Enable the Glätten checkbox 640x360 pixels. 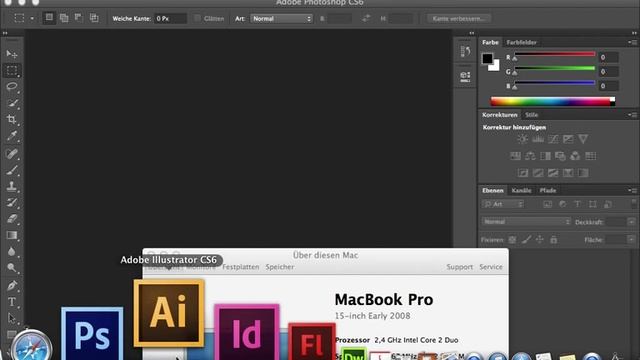198,18
